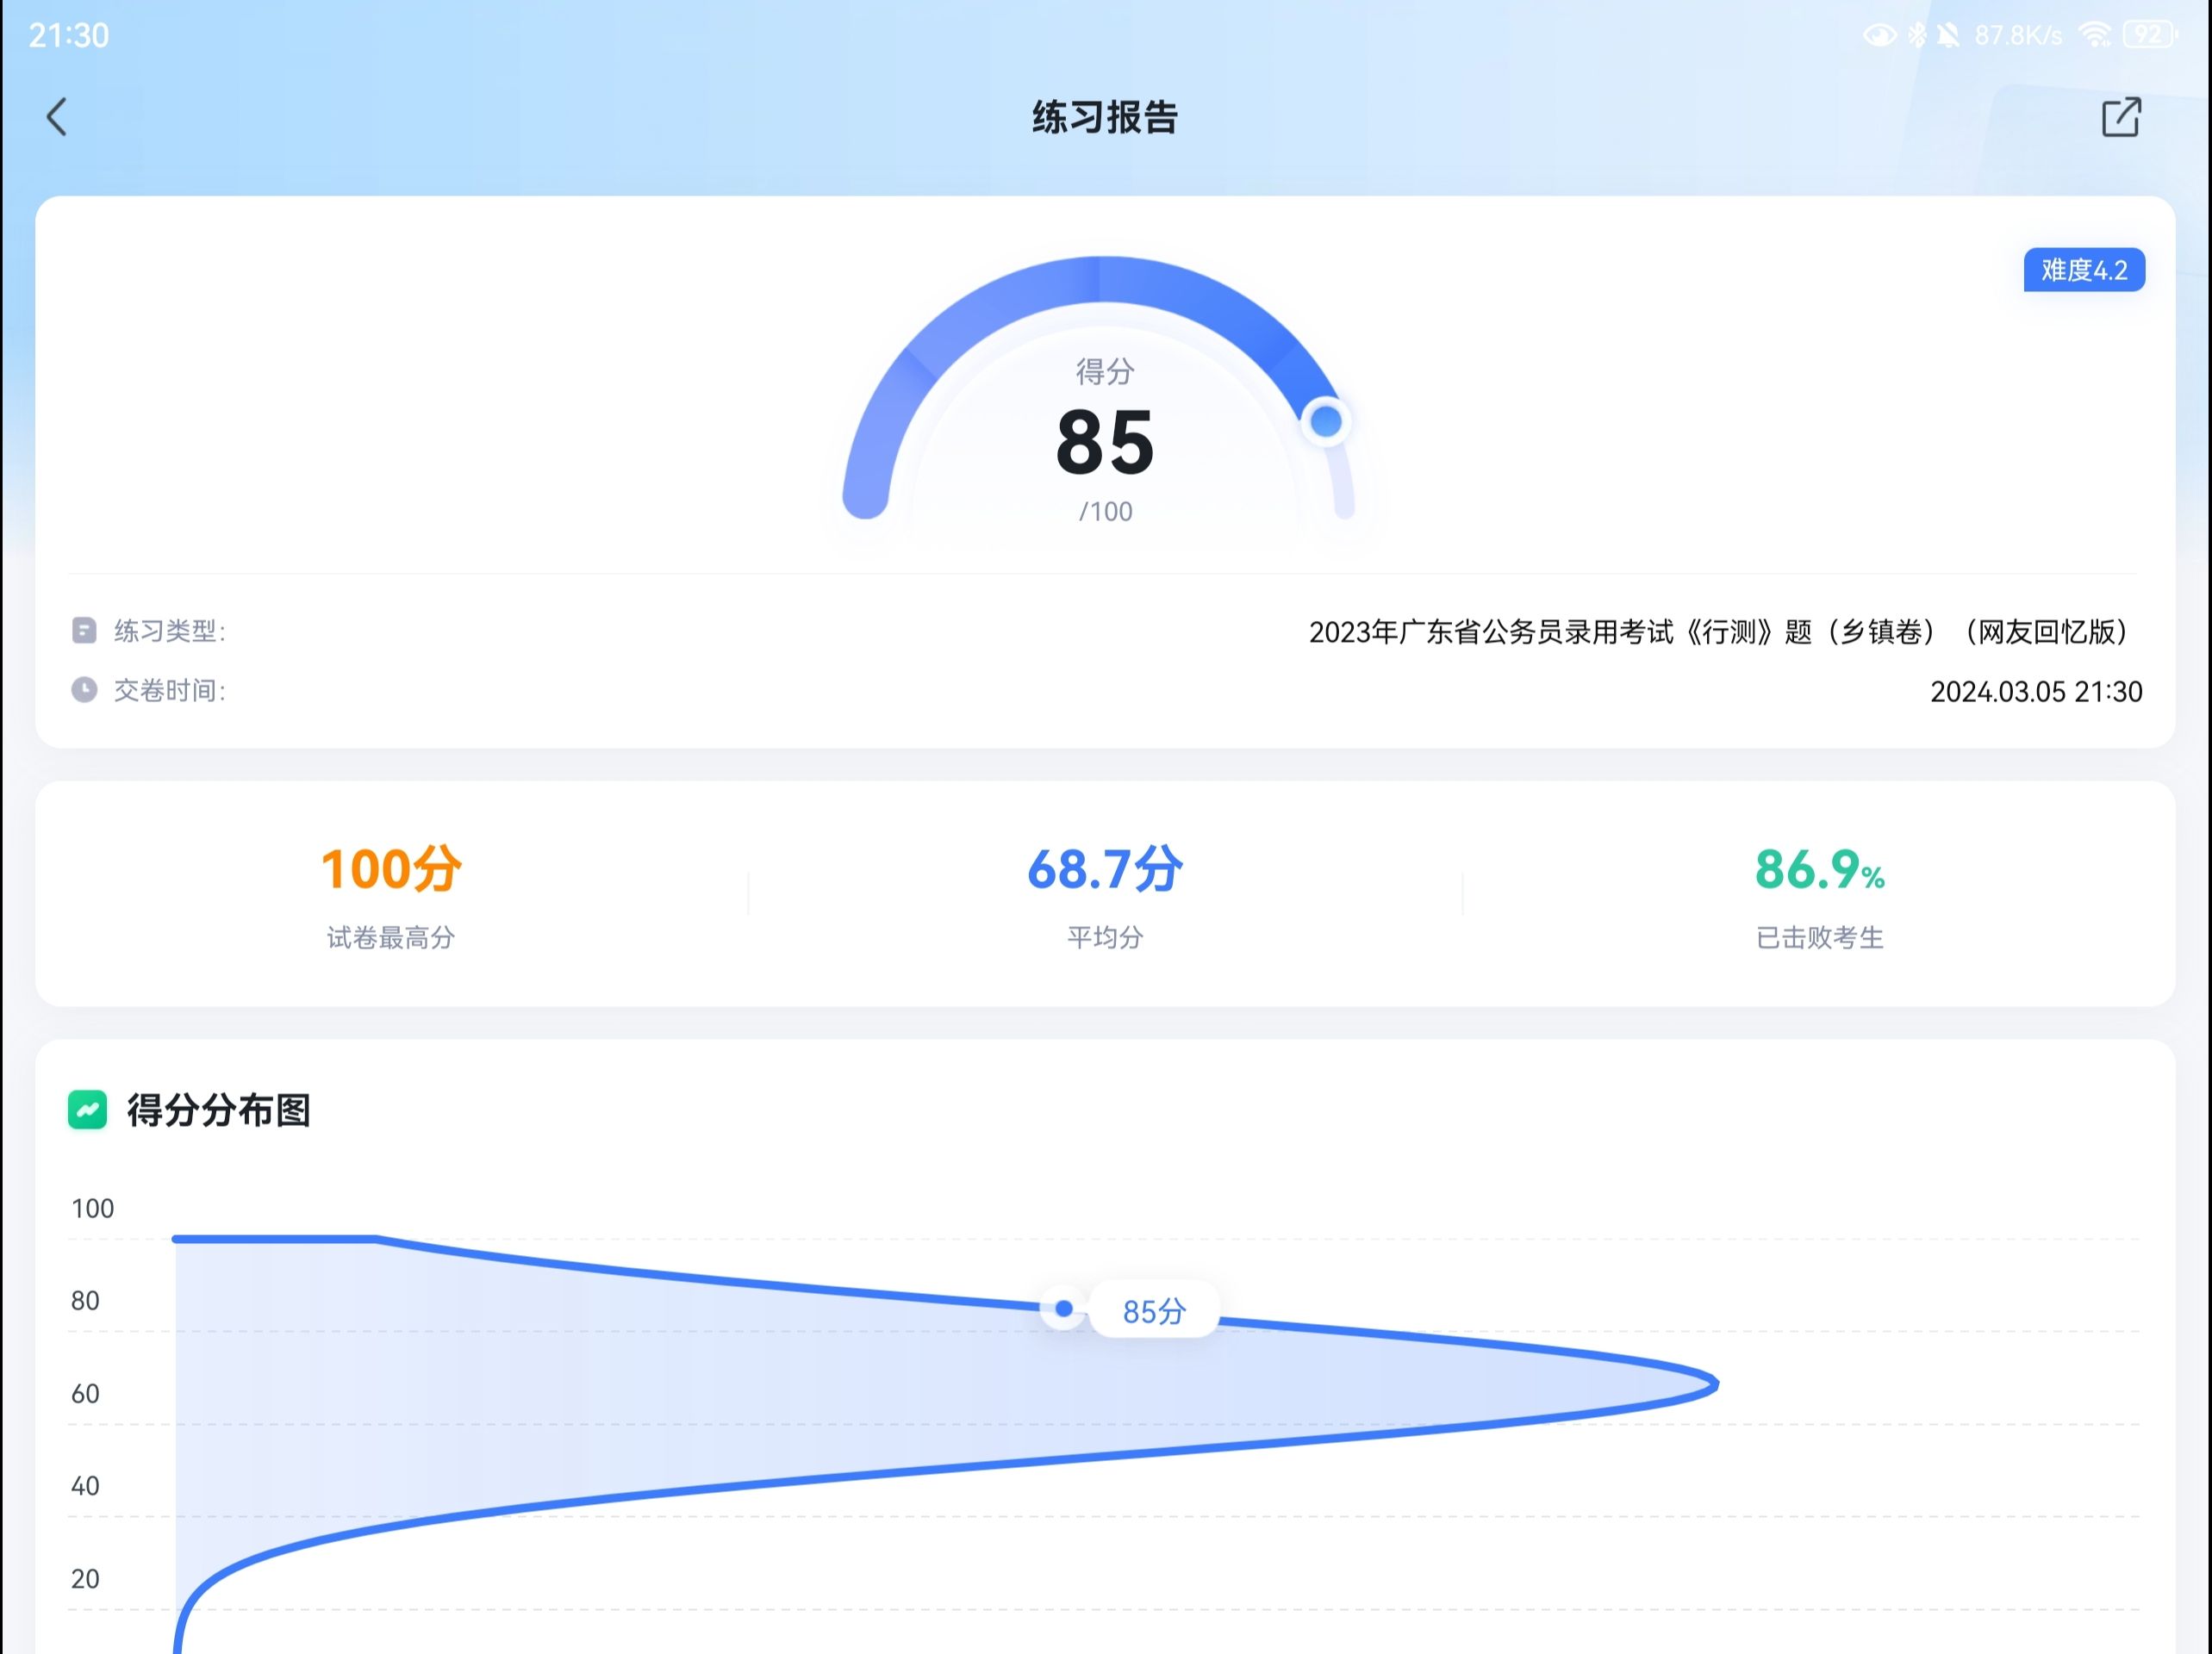Click the 60 y-axis label on chart

pyautogui.click(x=85, y=1393)
